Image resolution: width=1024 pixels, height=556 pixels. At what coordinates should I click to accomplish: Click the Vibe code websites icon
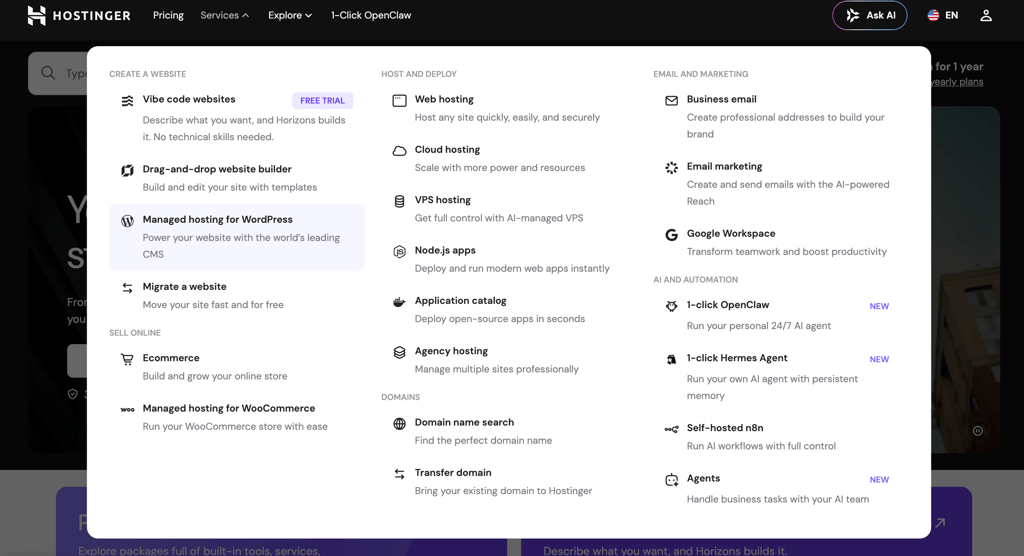pyautogui.click(x=127, y=101)
